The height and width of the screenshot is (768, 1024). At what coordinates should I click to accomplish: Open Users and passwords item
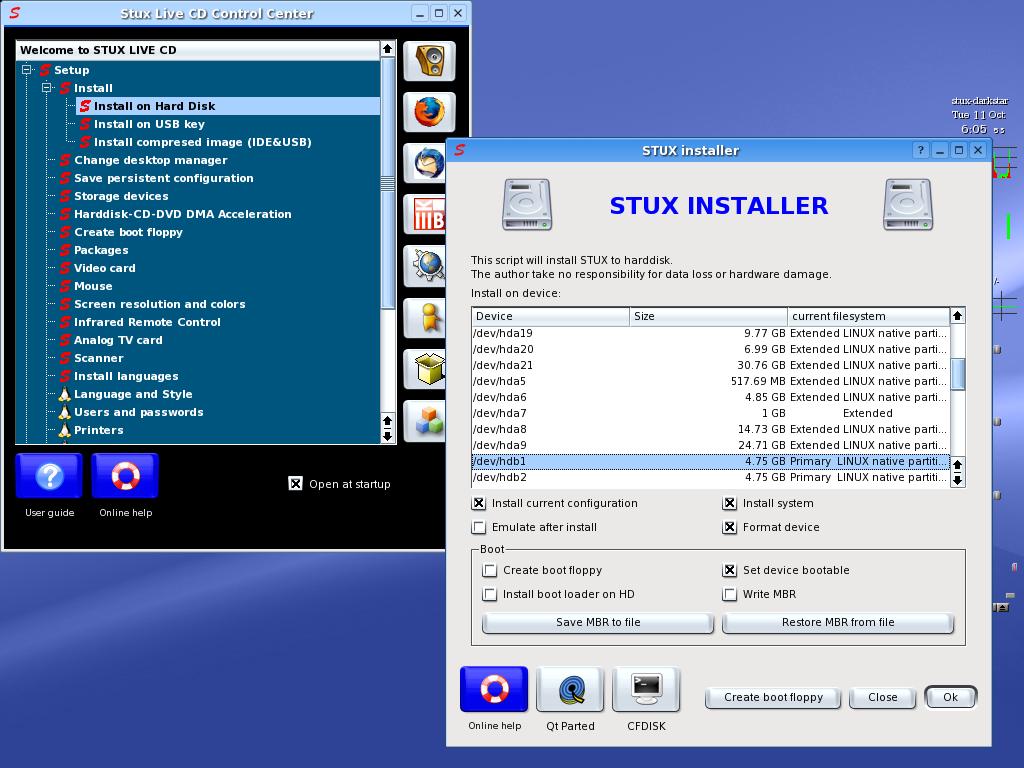tap(138, 412)
